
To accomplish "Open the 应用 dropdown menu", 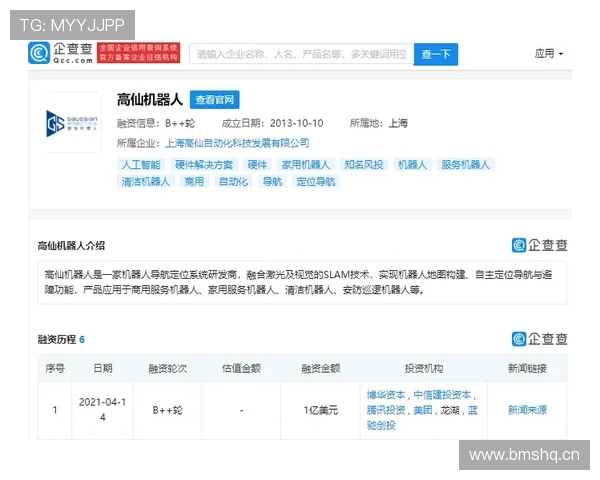I will coord(549,54).
